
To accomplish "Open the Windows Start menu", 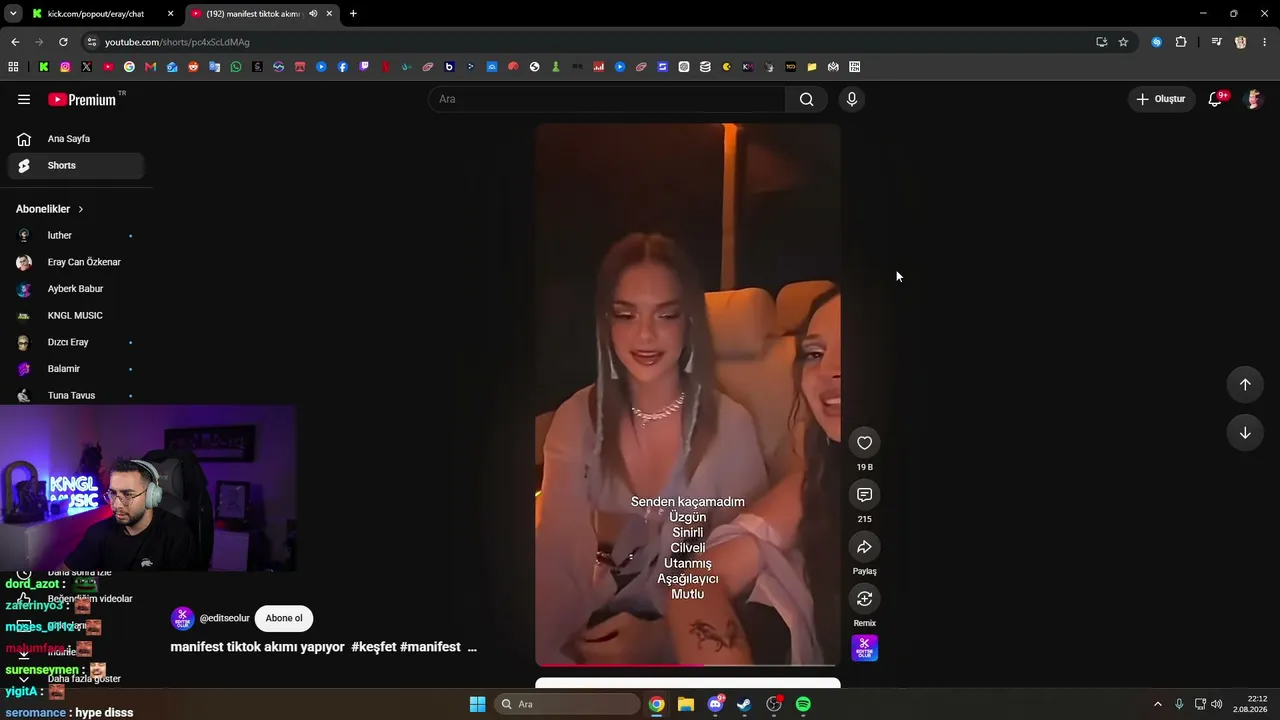I will (477, 704).
